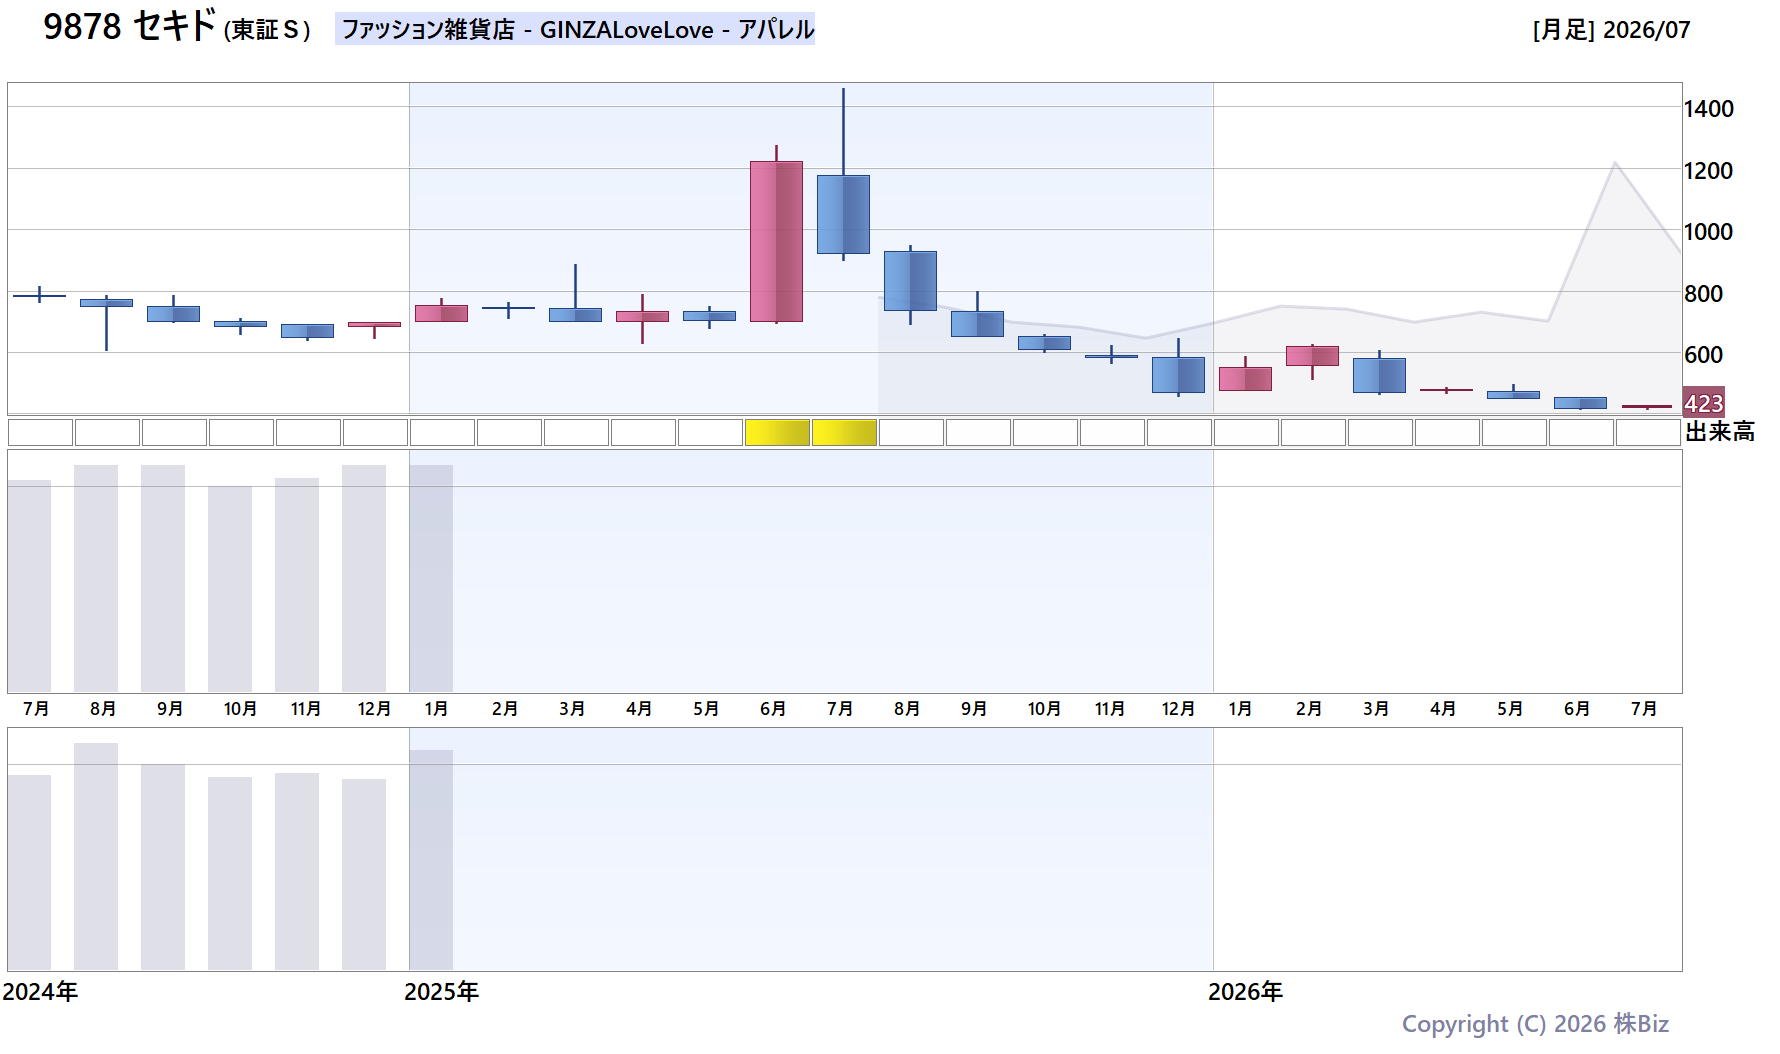Click the 800 price axis label
Image resolution: width=1780 pixels, height=1054 pixels.
click(x=1703, y=294)
